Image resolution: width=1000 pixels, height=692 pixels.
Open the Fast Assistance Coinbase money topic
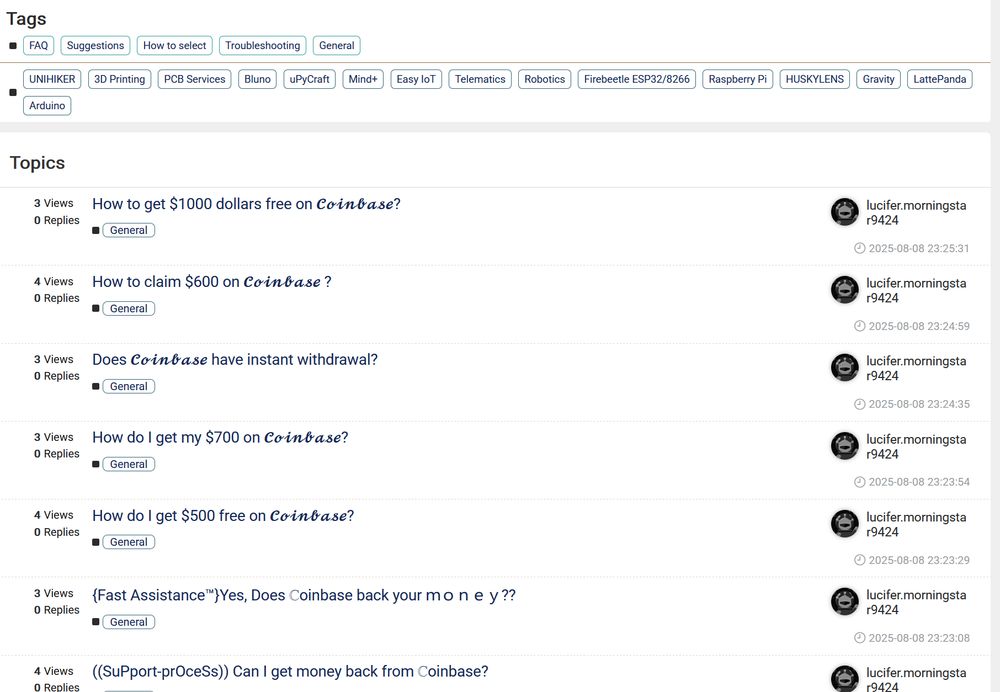coord(304,595)
